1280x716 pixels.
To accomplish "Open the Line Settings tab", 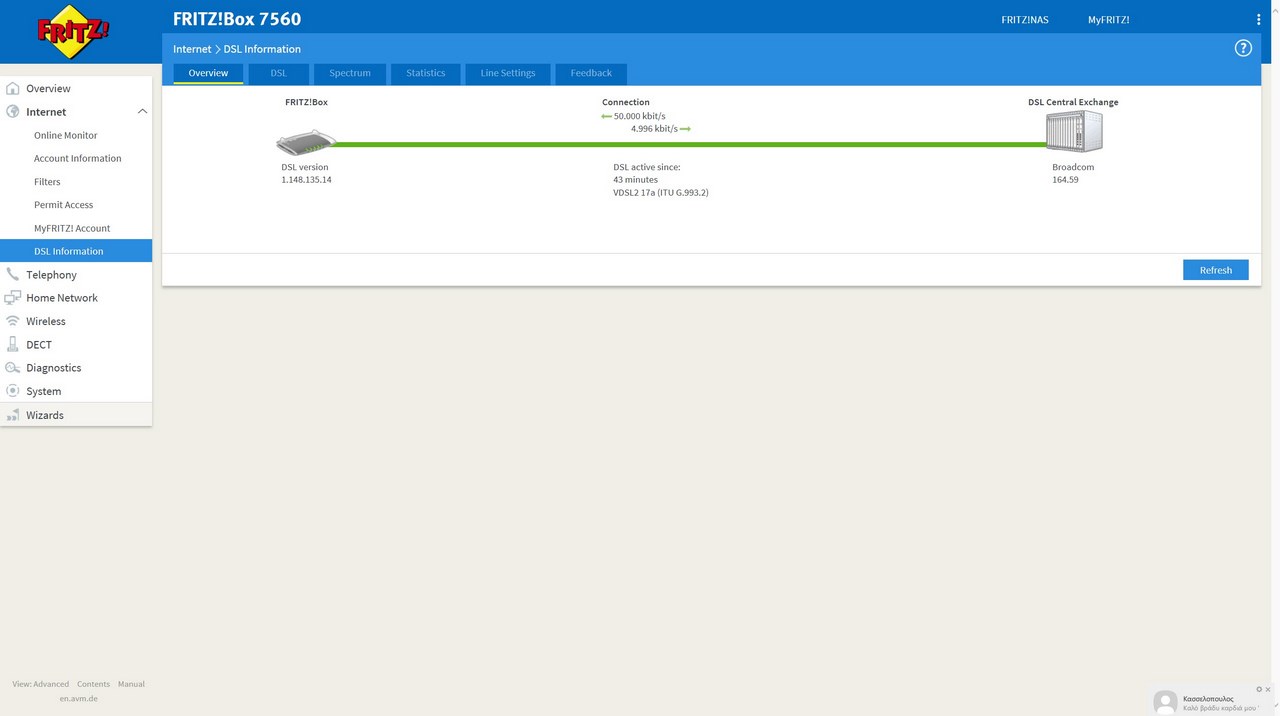I will [508, 73].
